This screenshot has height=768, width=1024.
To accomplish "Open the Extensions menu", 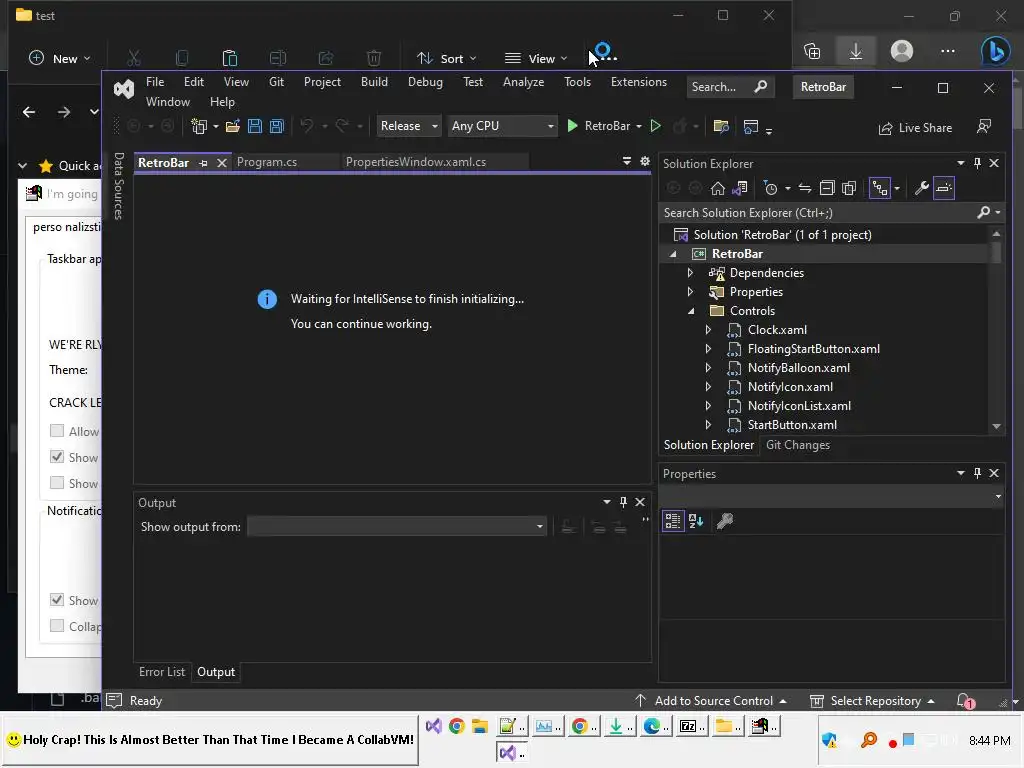I will [639, 82].
